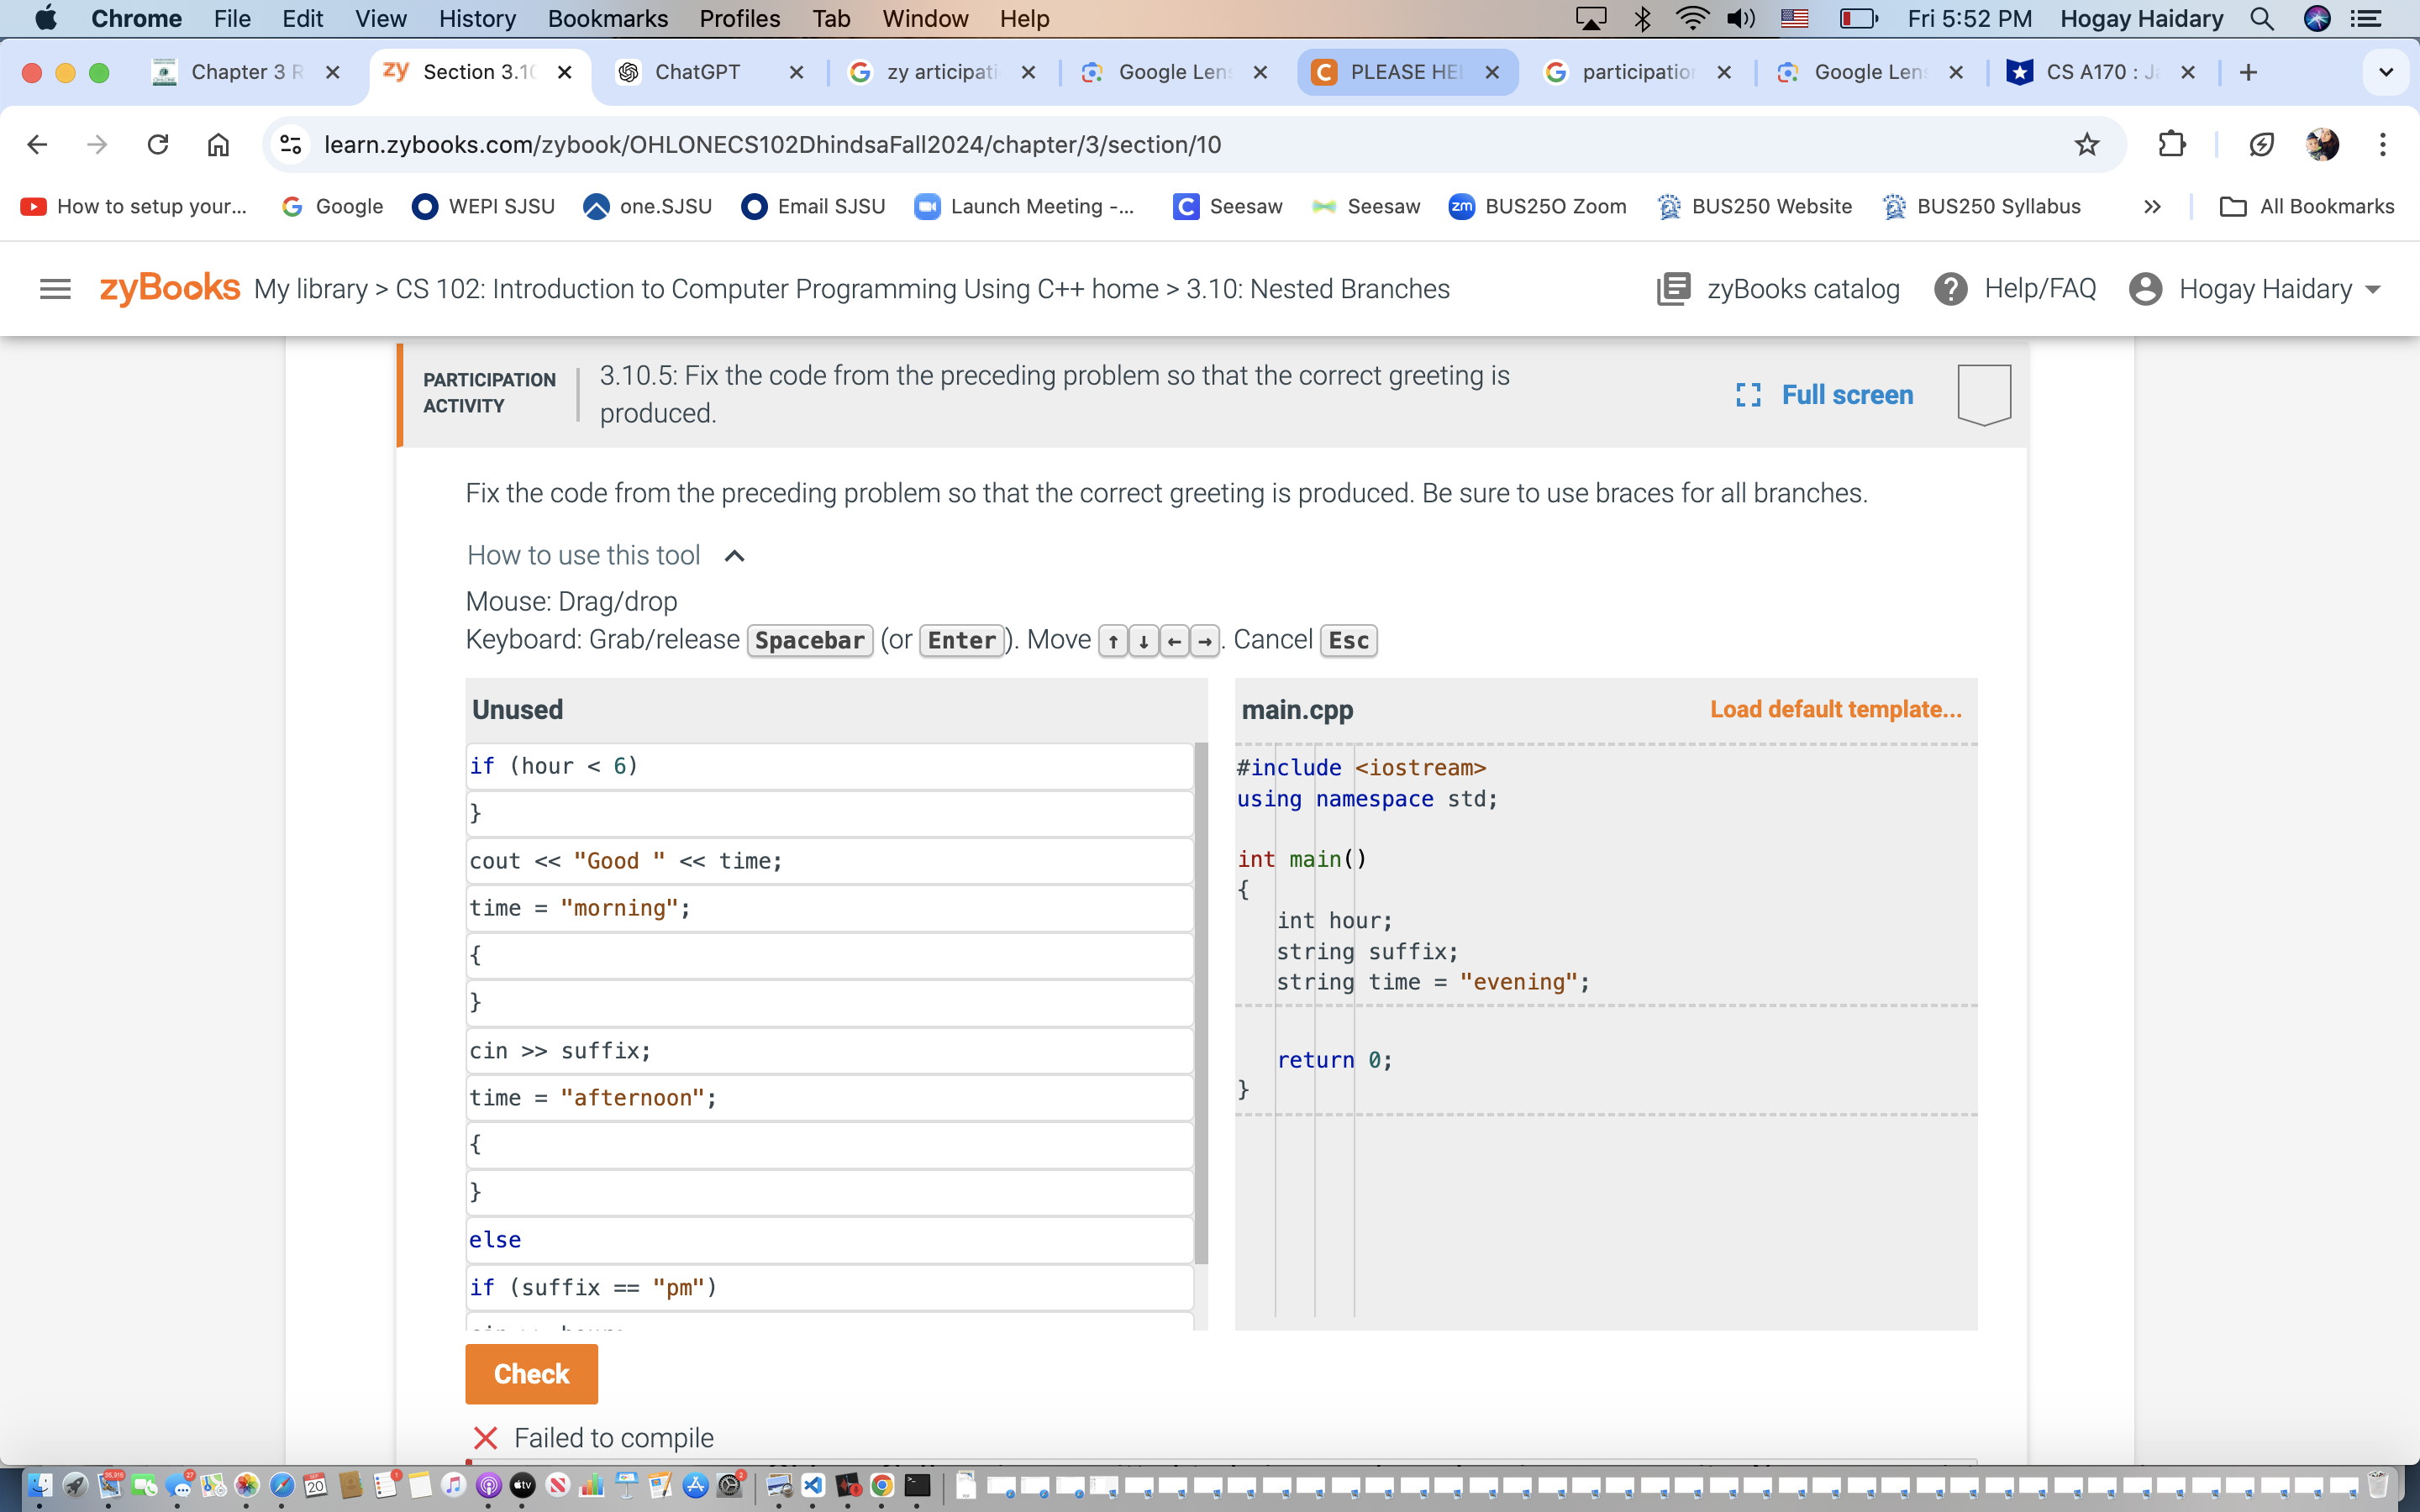
Task: Open the zyBooks hamburger navigation menu
Action: (55, 289)
